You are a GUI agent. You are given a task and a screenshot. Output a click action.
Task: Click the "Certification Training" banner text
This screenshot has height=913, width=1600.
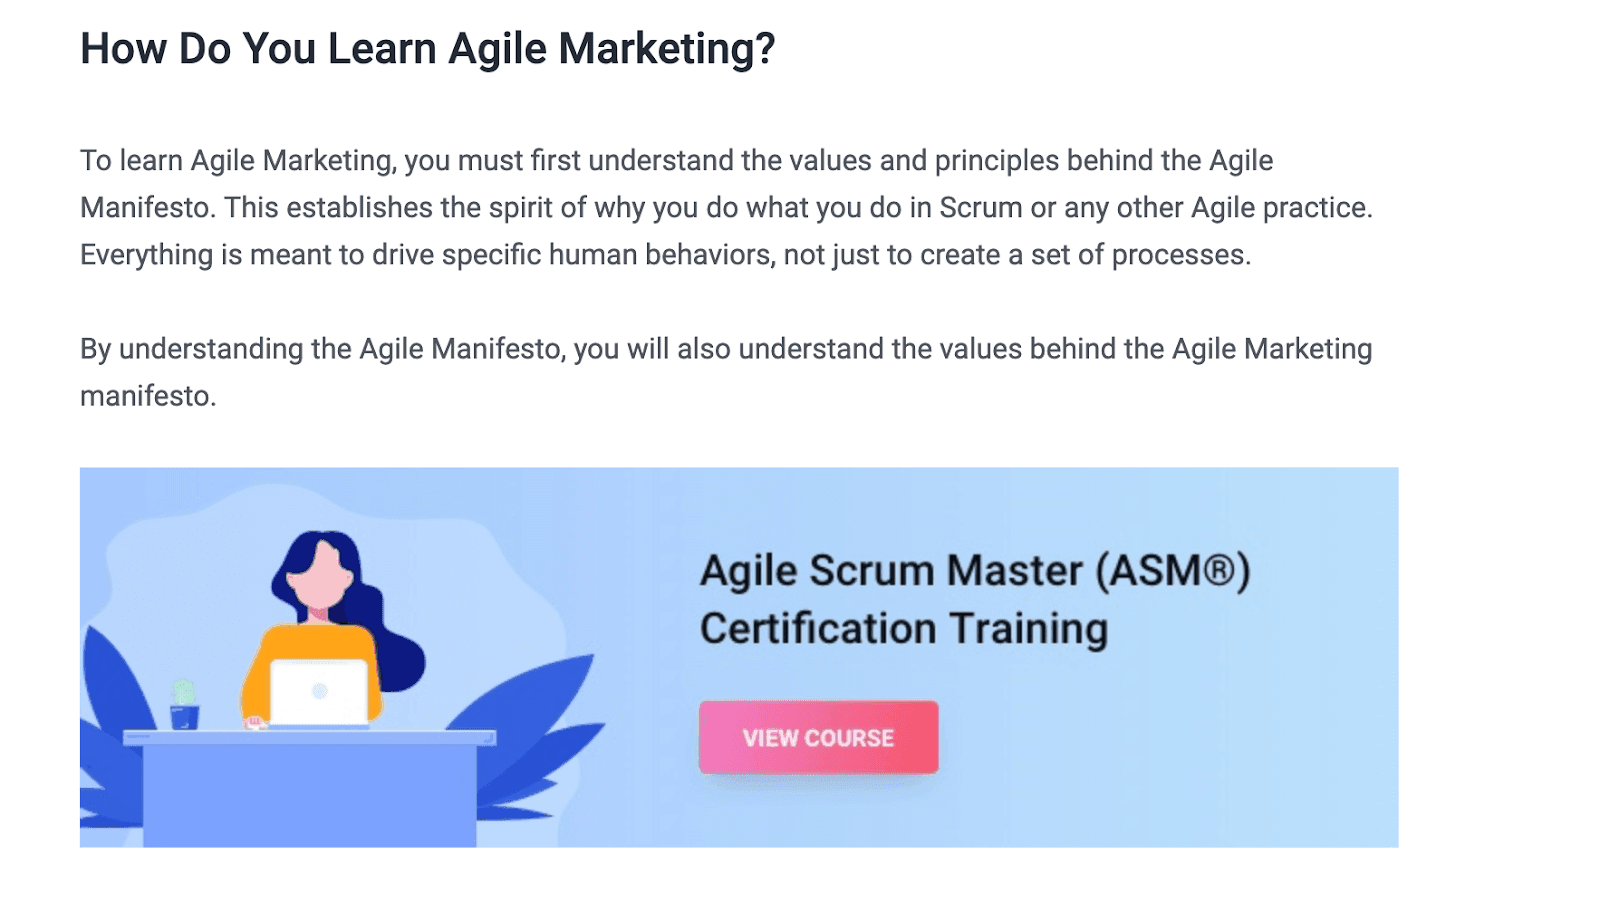(x=903, y=629)
